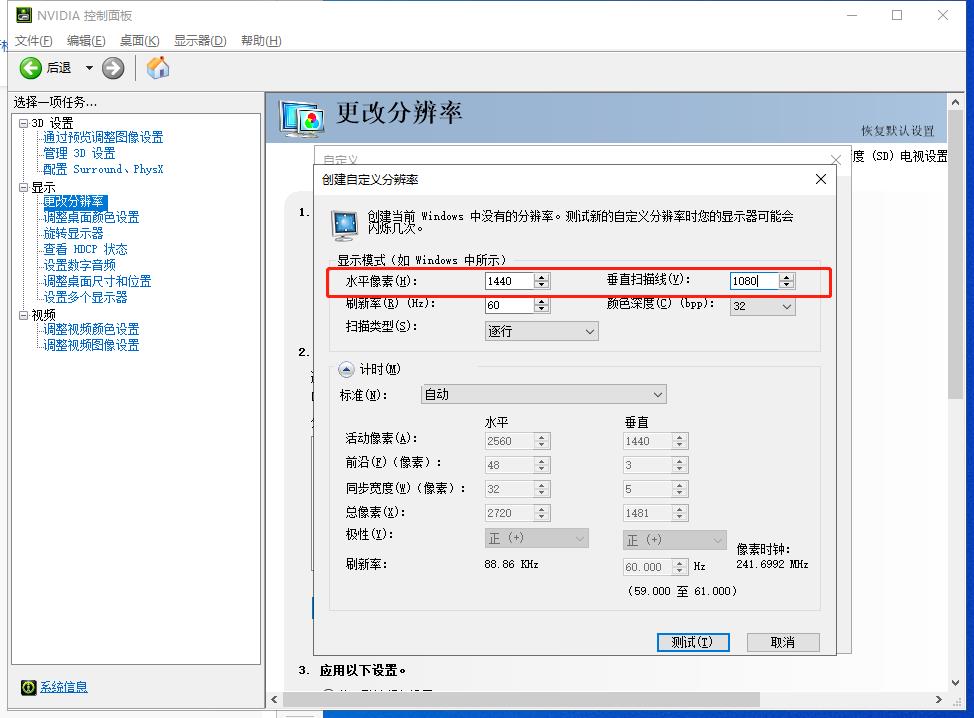Click the green Back navigation arrow
This screenshot has width=974, height=718.
click(30, 68)
